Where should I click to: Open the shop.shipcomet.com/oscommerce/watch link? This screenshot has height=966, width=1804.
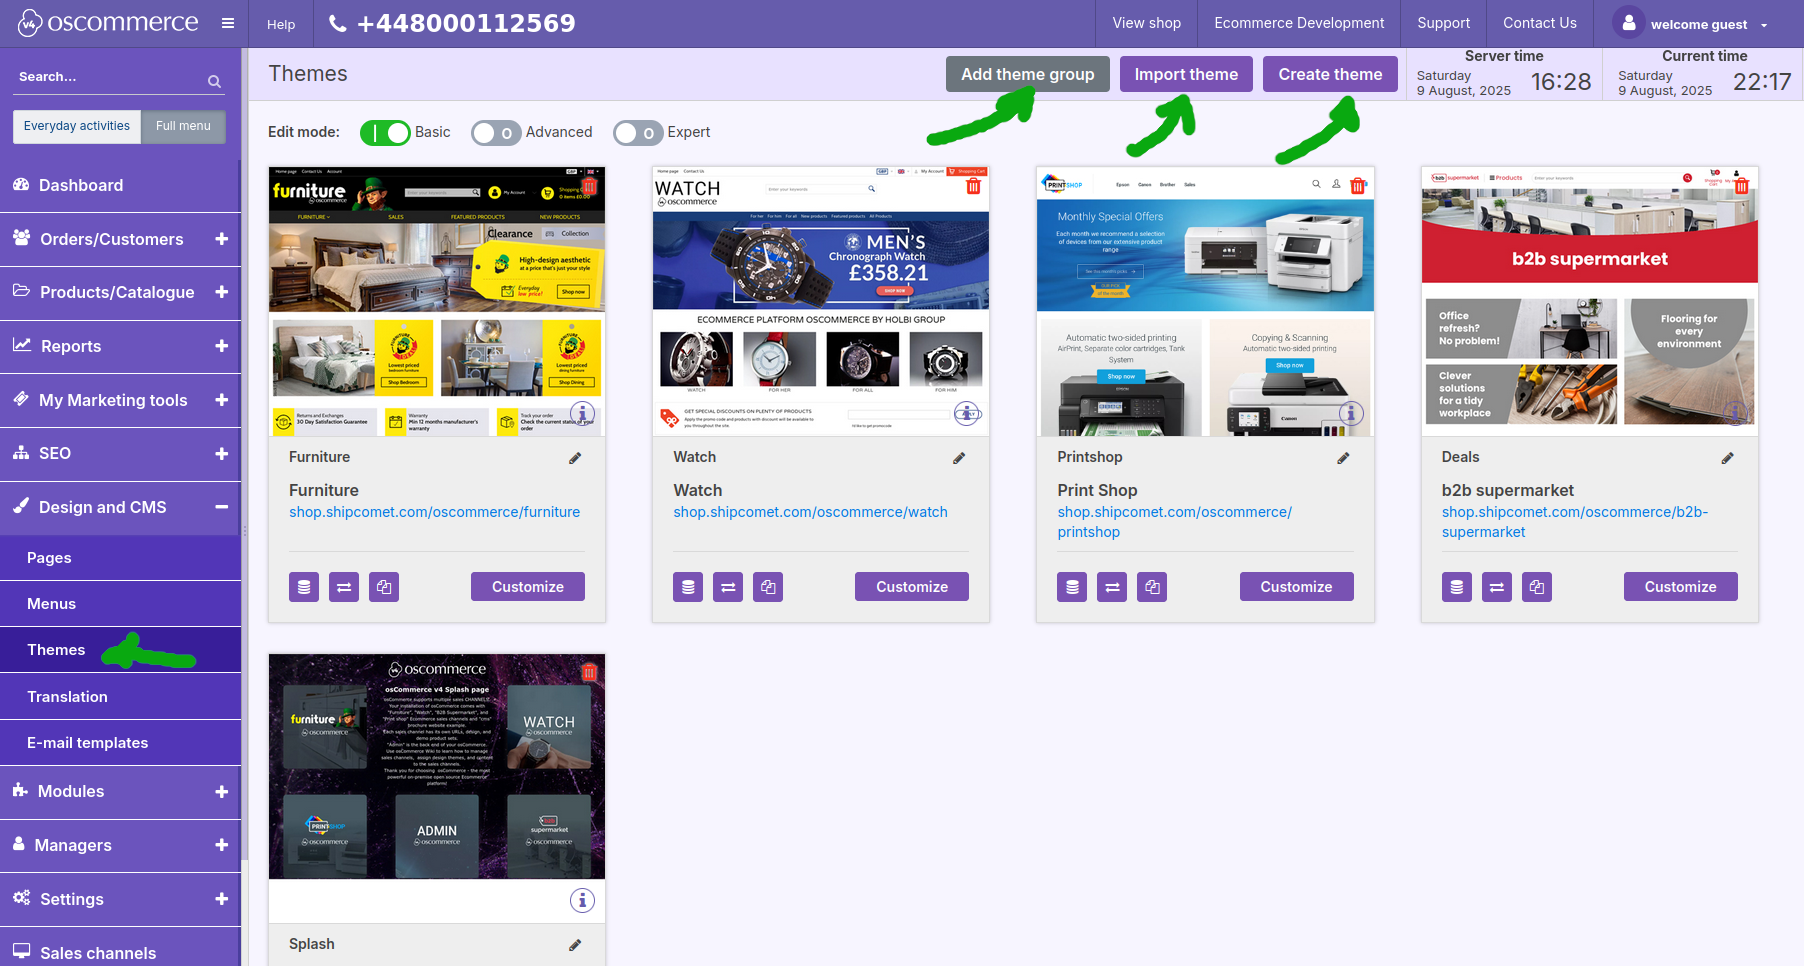coord(810,512)
